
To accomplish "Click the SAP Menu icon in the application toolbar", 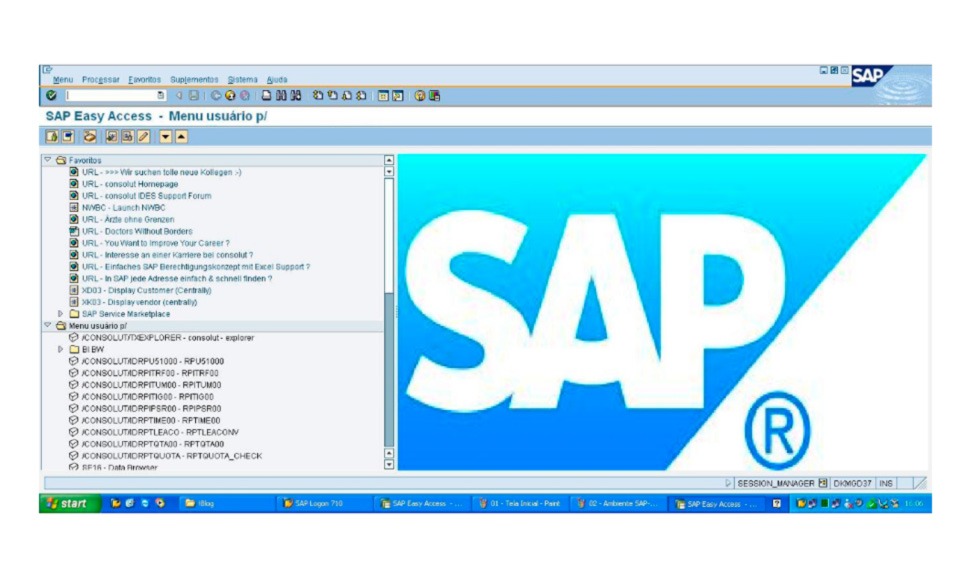I will coord(67,136).
